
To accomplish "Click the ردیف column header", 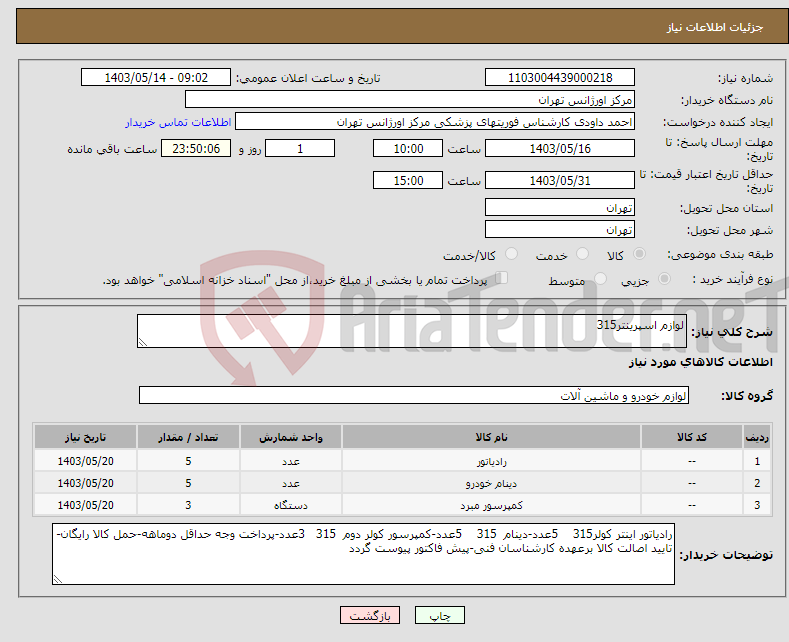I will click(757, 437).
